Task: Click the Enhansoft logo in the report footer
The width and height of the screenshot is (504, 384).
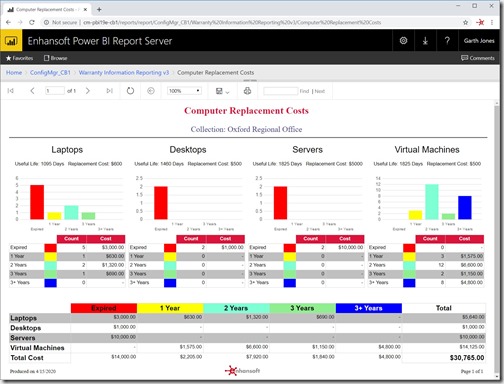Action: [242, 370]
